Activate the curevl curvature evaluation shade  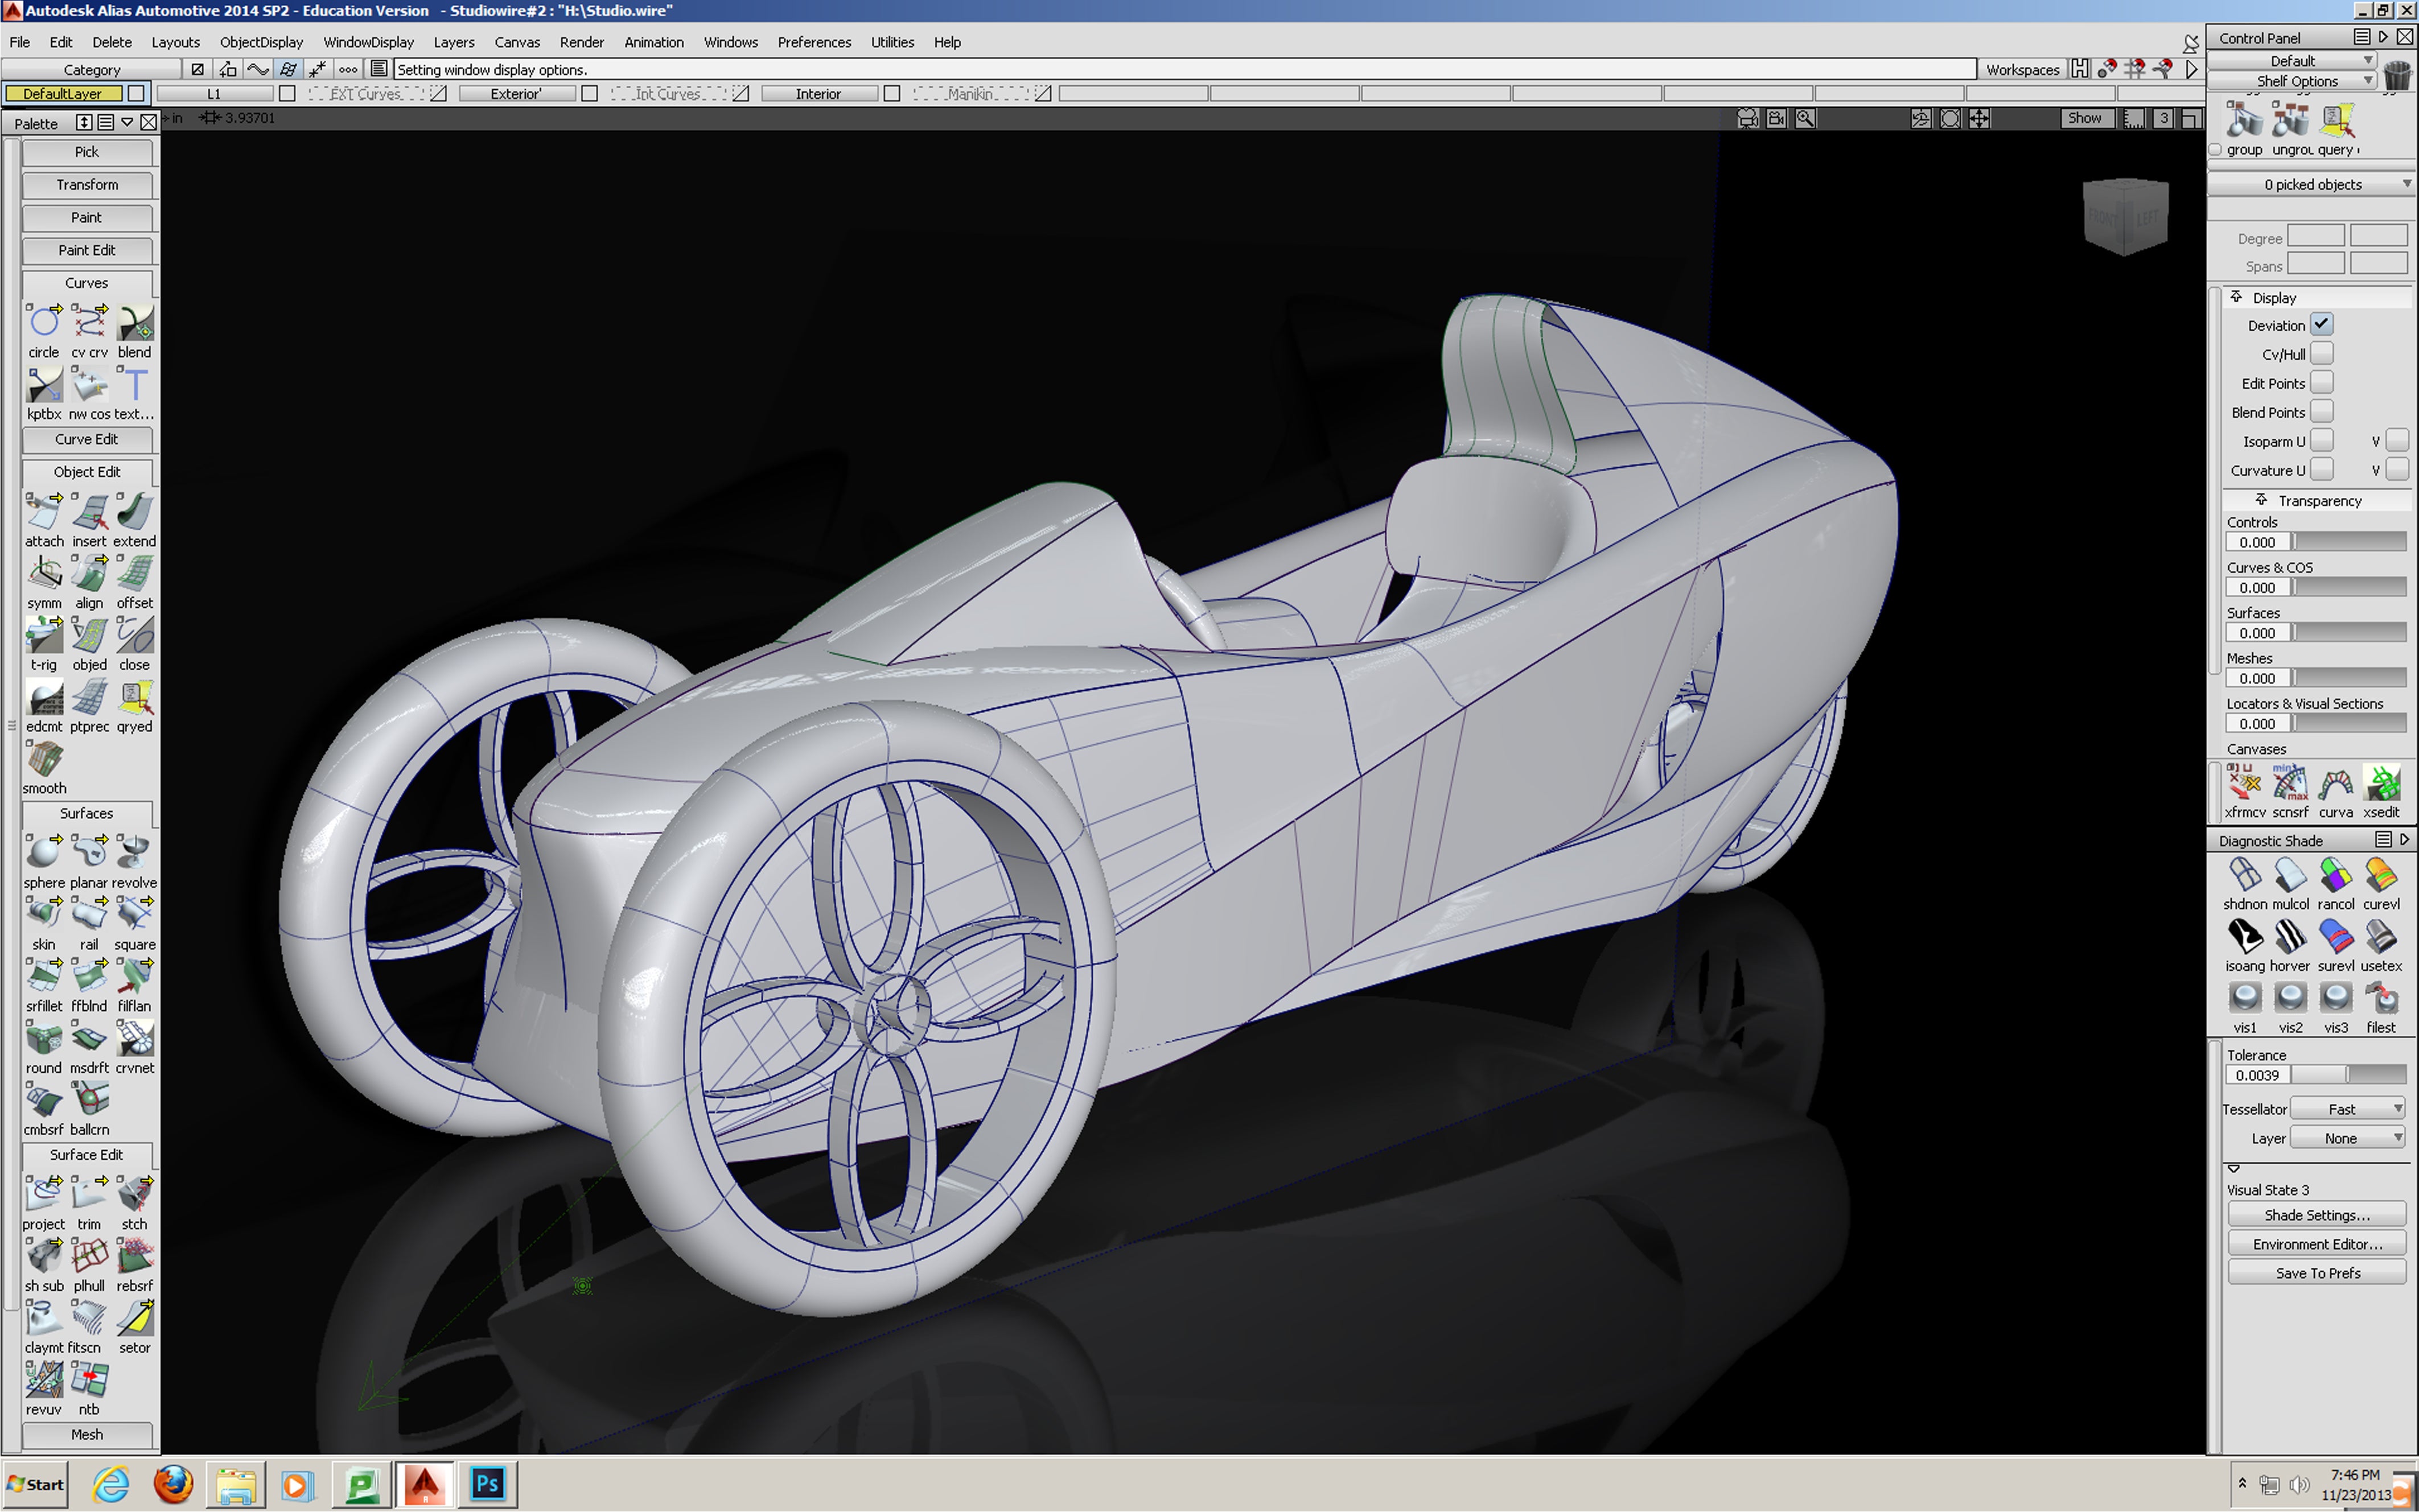point(2381,875)
